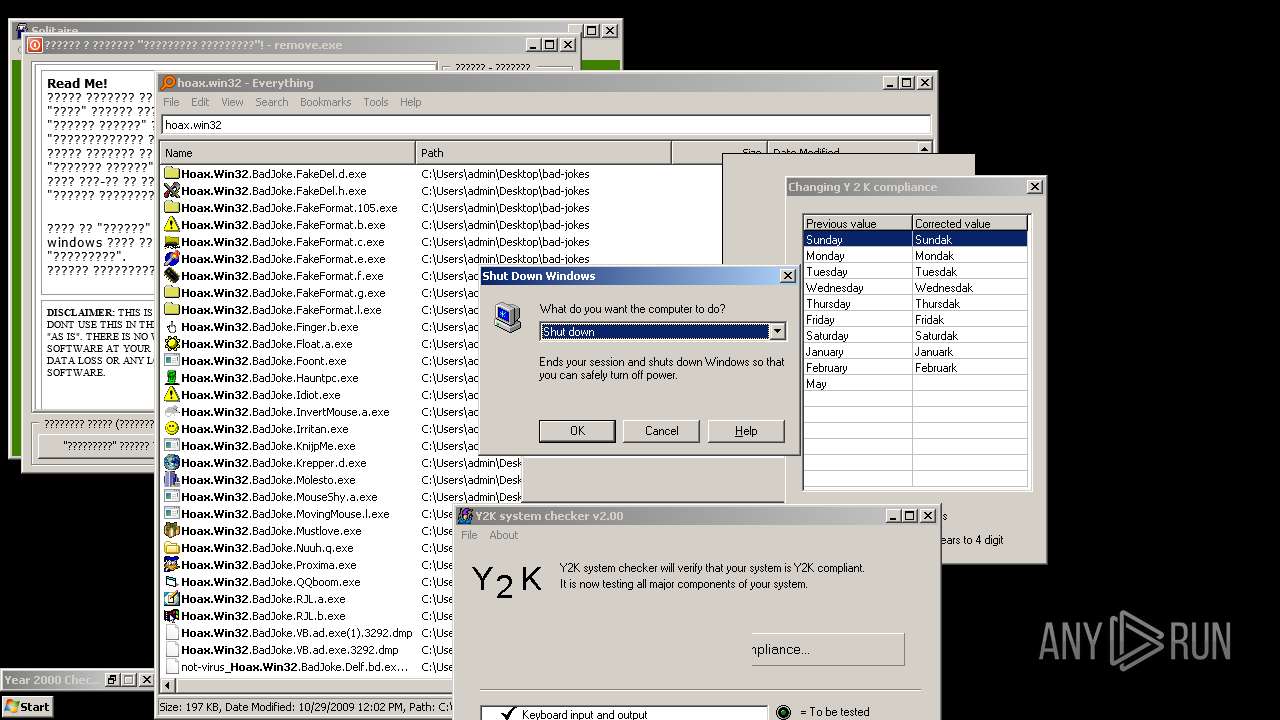1280x720 pixels.
Task: Open the Everything File menu
Action: pyautogui.click(x=171, y=102)
